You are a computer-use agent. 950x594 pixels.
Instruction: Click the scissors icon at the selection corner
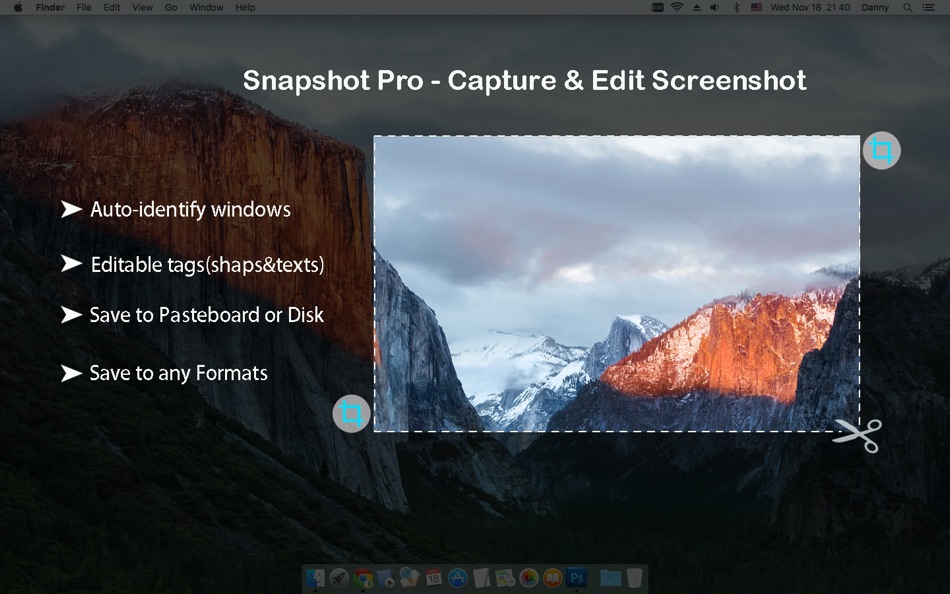coord(857,435)
